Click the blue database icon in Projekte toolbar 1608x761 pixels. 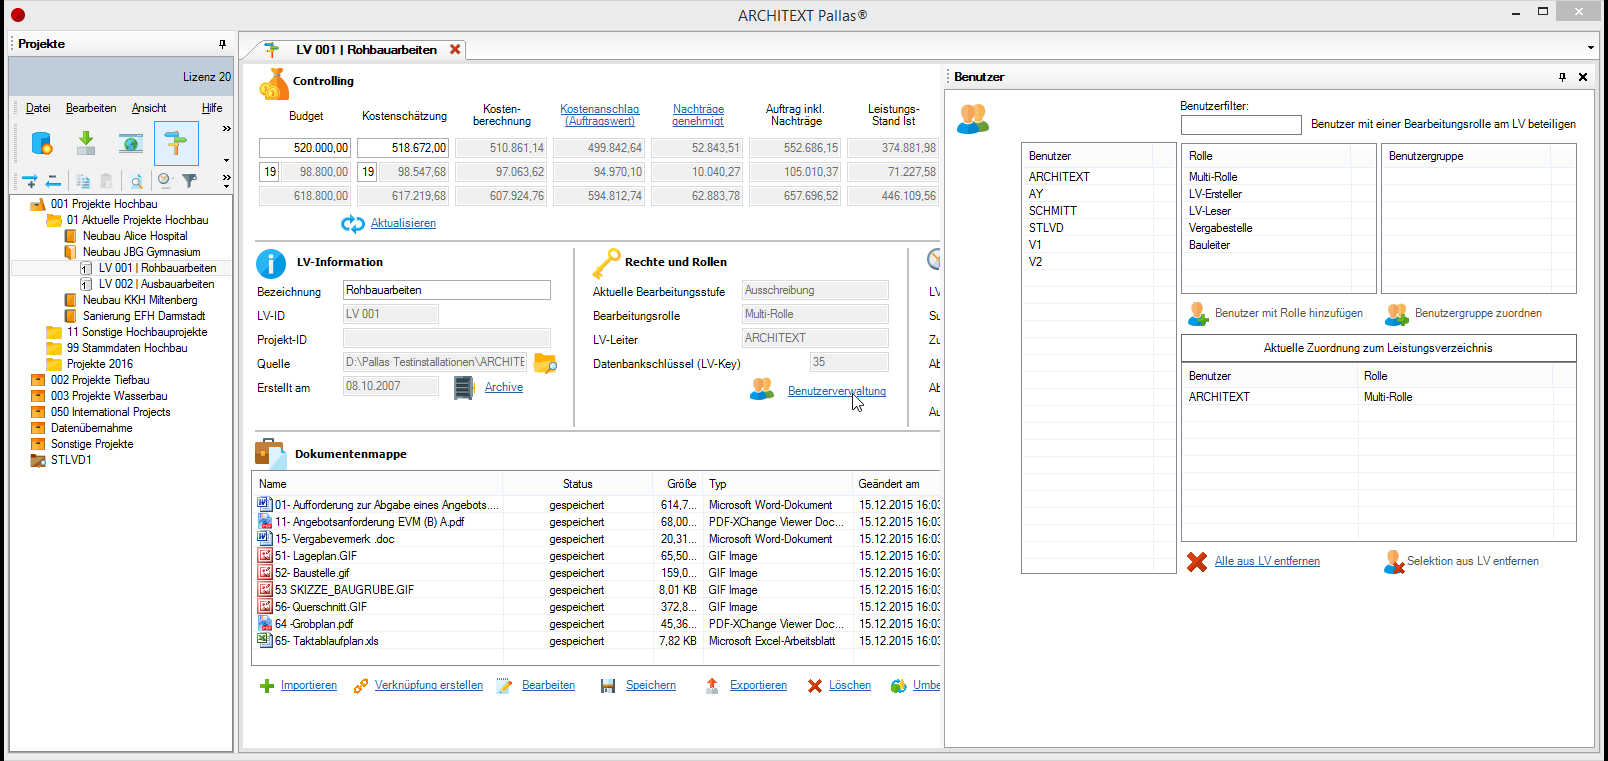[x=42, y=144]
